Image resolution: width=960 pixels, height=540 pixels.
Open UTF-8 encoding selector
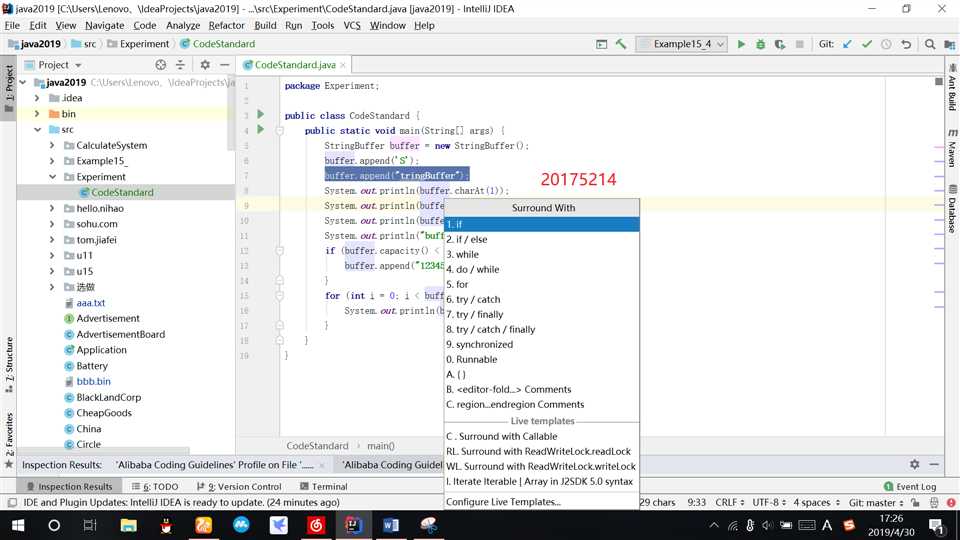pyautogui.click(x=769, y=503)
